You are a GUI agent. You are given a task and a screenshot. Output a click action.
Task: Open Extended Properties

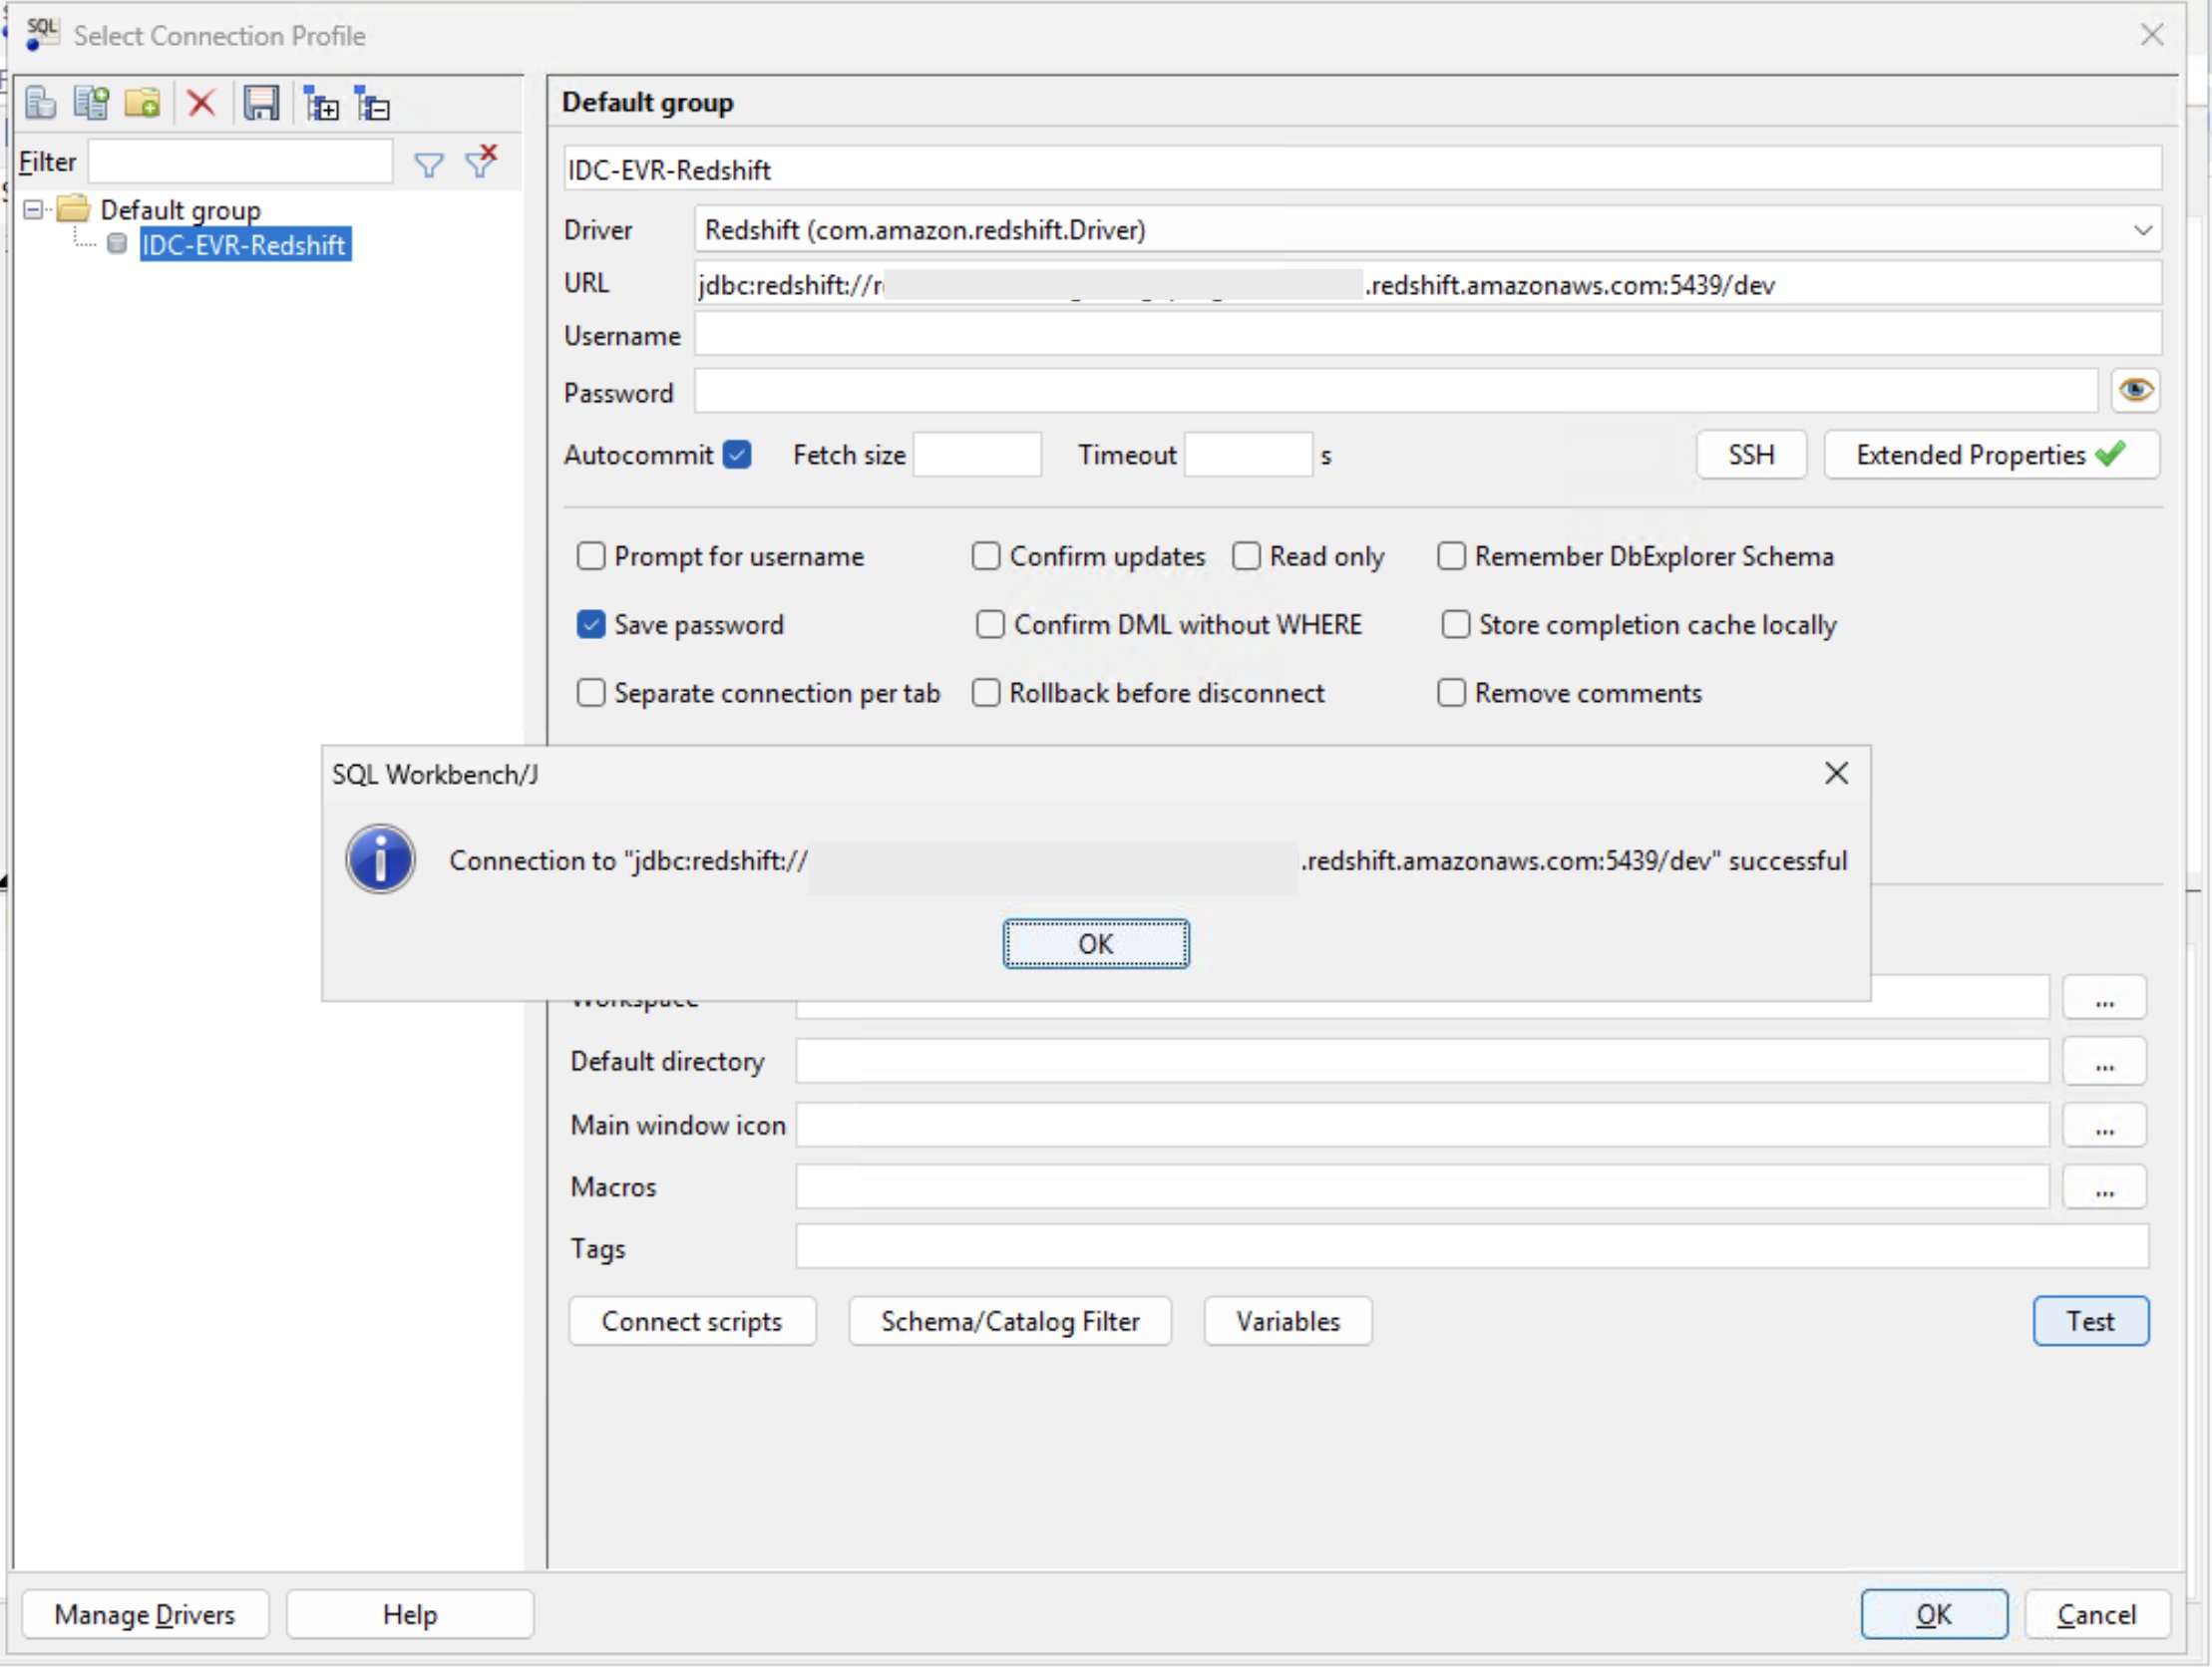(x=1991, y=455)
